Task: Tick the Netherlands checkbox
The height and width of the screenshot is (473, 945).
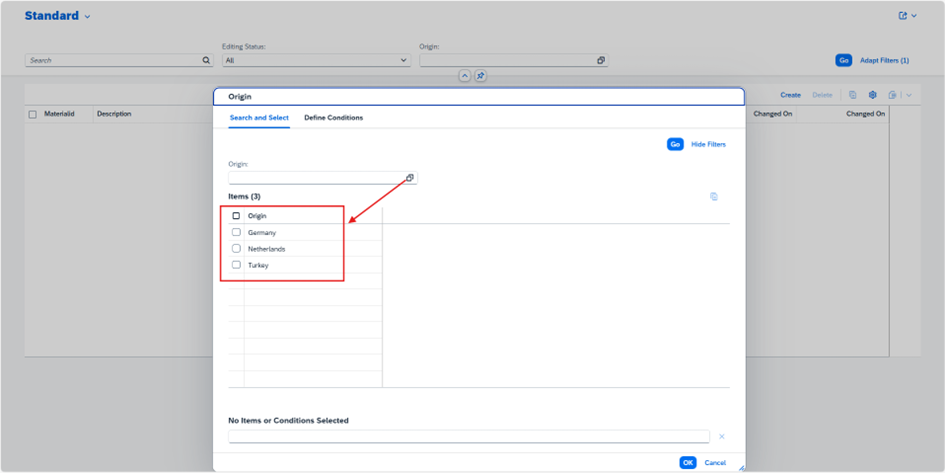Action: pyautogui.click(x=236, y=248)
